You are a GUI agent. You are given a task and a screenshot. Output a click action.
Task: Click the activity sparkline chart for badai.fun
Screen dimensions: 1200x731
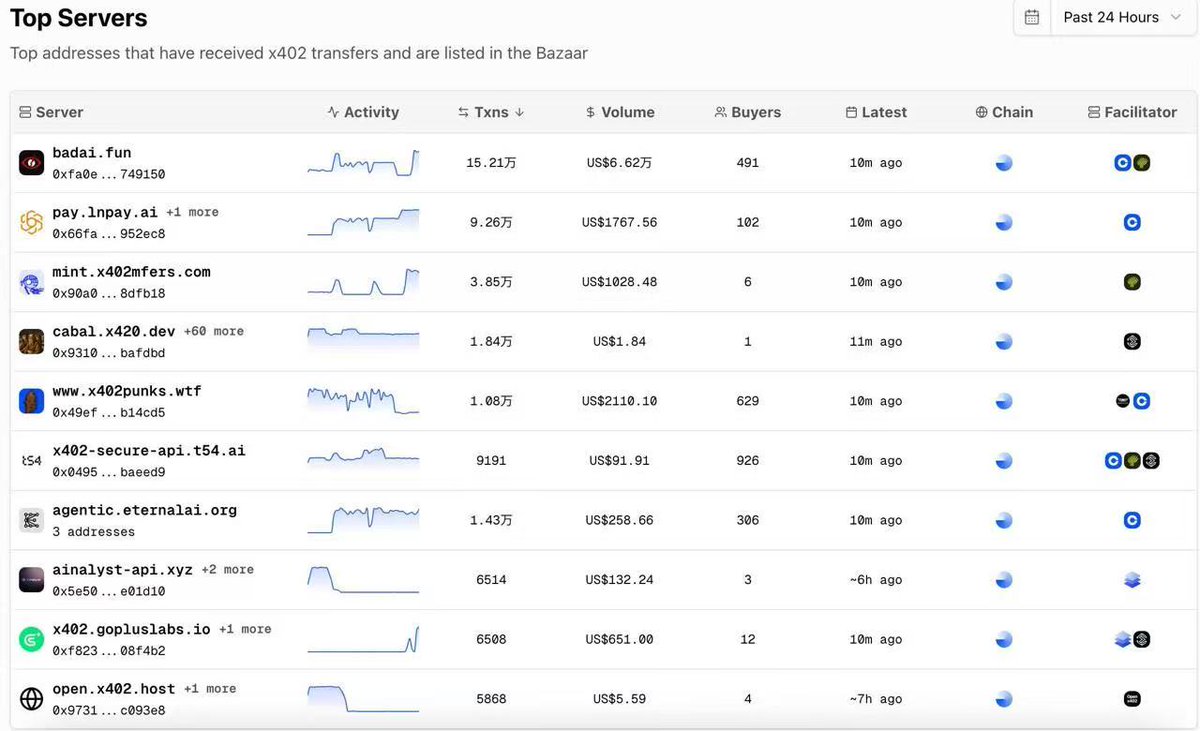pos(363,163)
